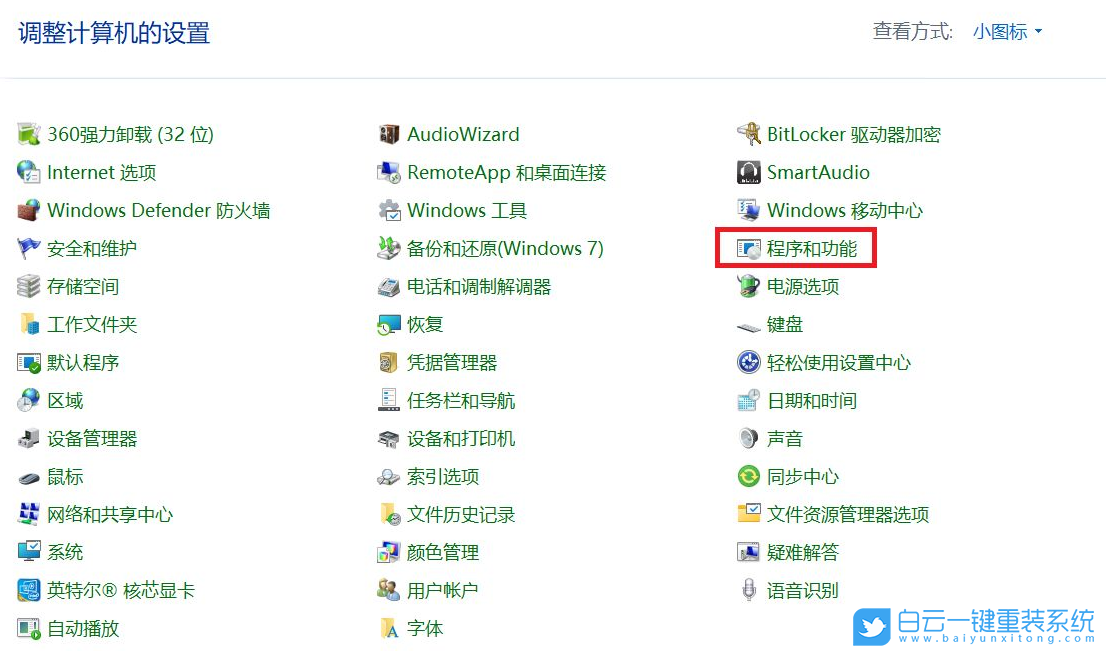Open 用户帐户 (User Accounts)
Image resolution: width=1106 pixels, height=651 pixels.
click(x=444, y=590)
